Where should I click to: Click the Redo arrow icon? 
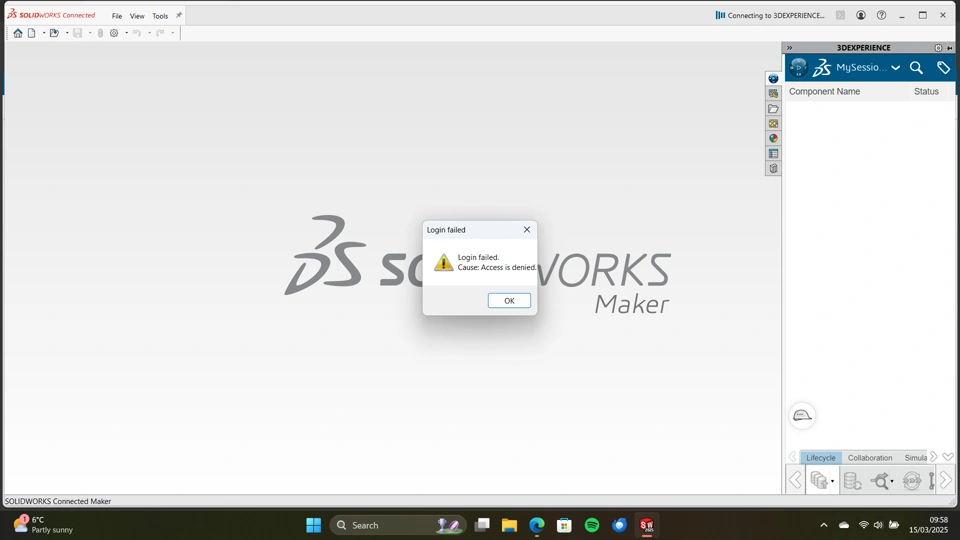pyautogui.click(x=160, y=33)
